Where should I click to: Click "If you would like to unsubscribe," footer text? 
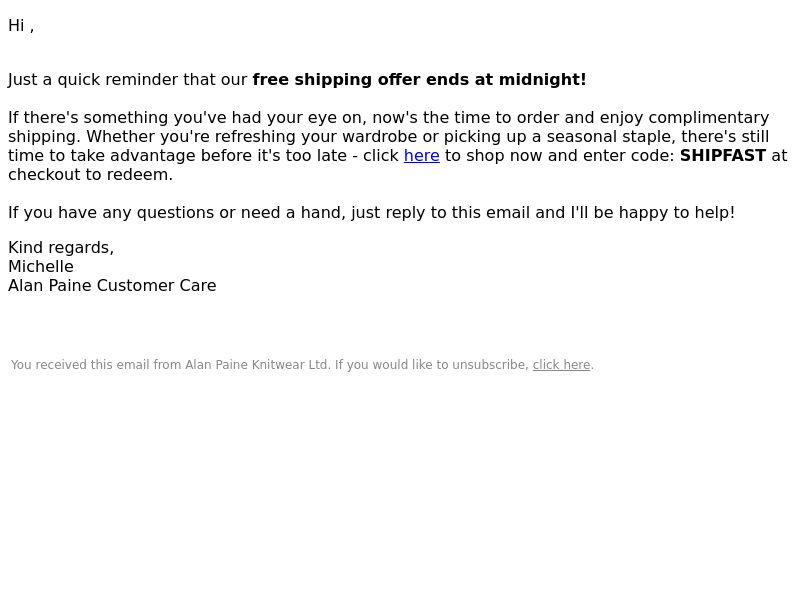coord(432,365)
